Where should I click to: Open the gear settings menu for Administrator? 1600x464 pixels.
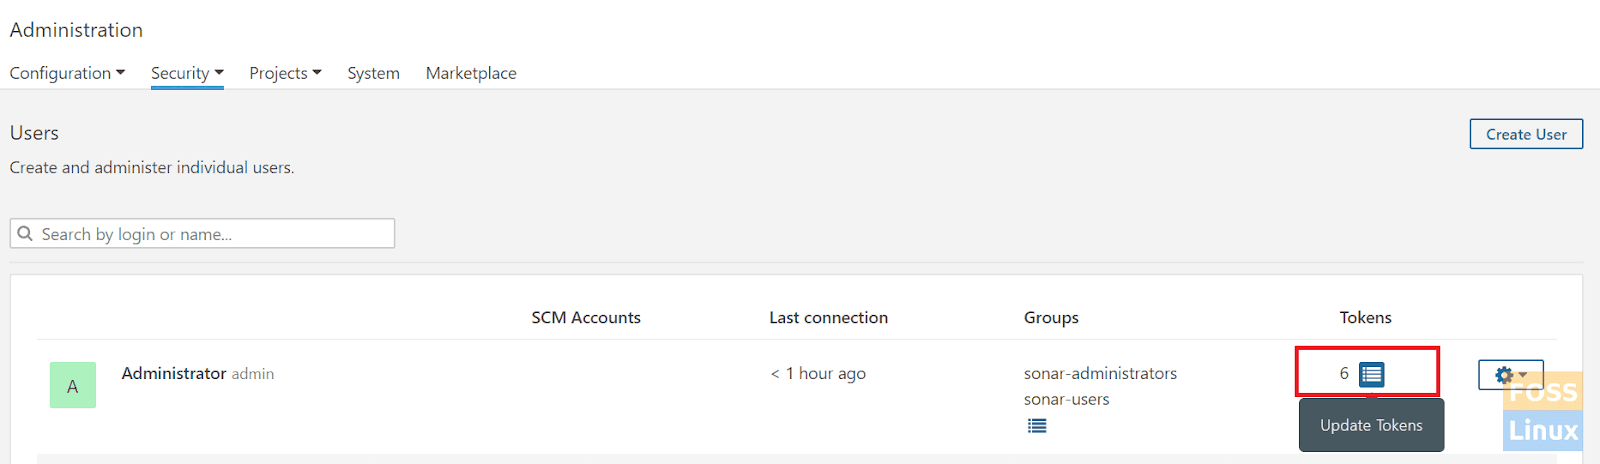(1511, 375)
